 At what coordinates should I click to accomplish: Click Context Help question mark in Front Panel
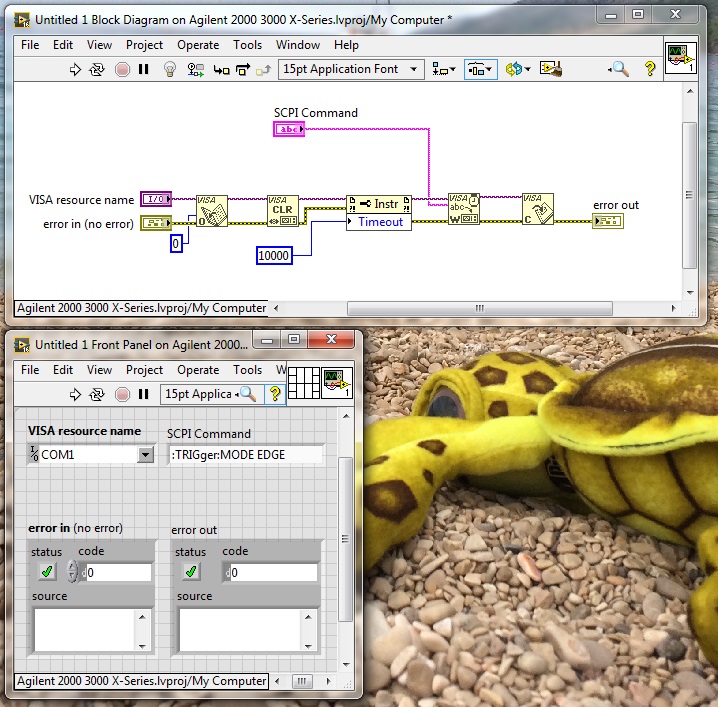click(275, 394)
